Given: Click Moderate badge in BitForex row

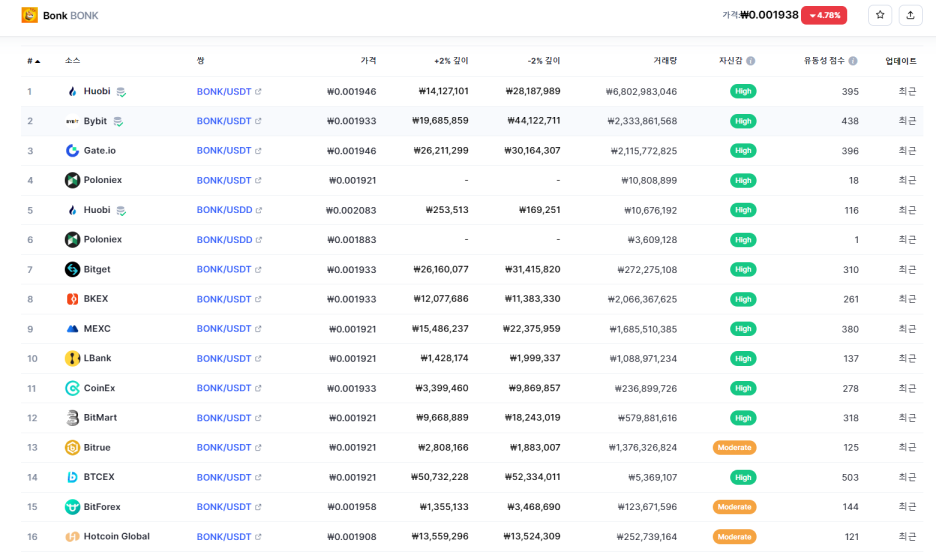Looking at the screenshot, I should pyautogui.click(x=734, y=507).
